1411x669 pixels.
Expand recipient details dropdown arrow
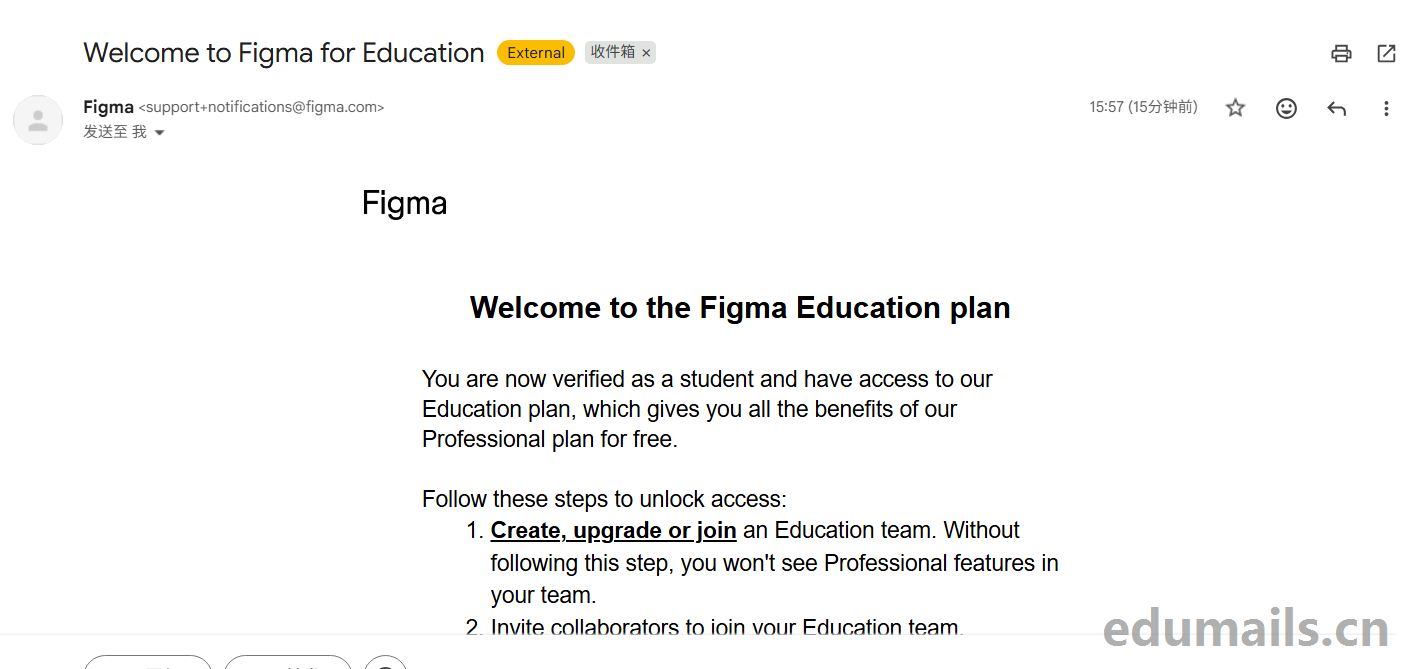coord(159,133)
